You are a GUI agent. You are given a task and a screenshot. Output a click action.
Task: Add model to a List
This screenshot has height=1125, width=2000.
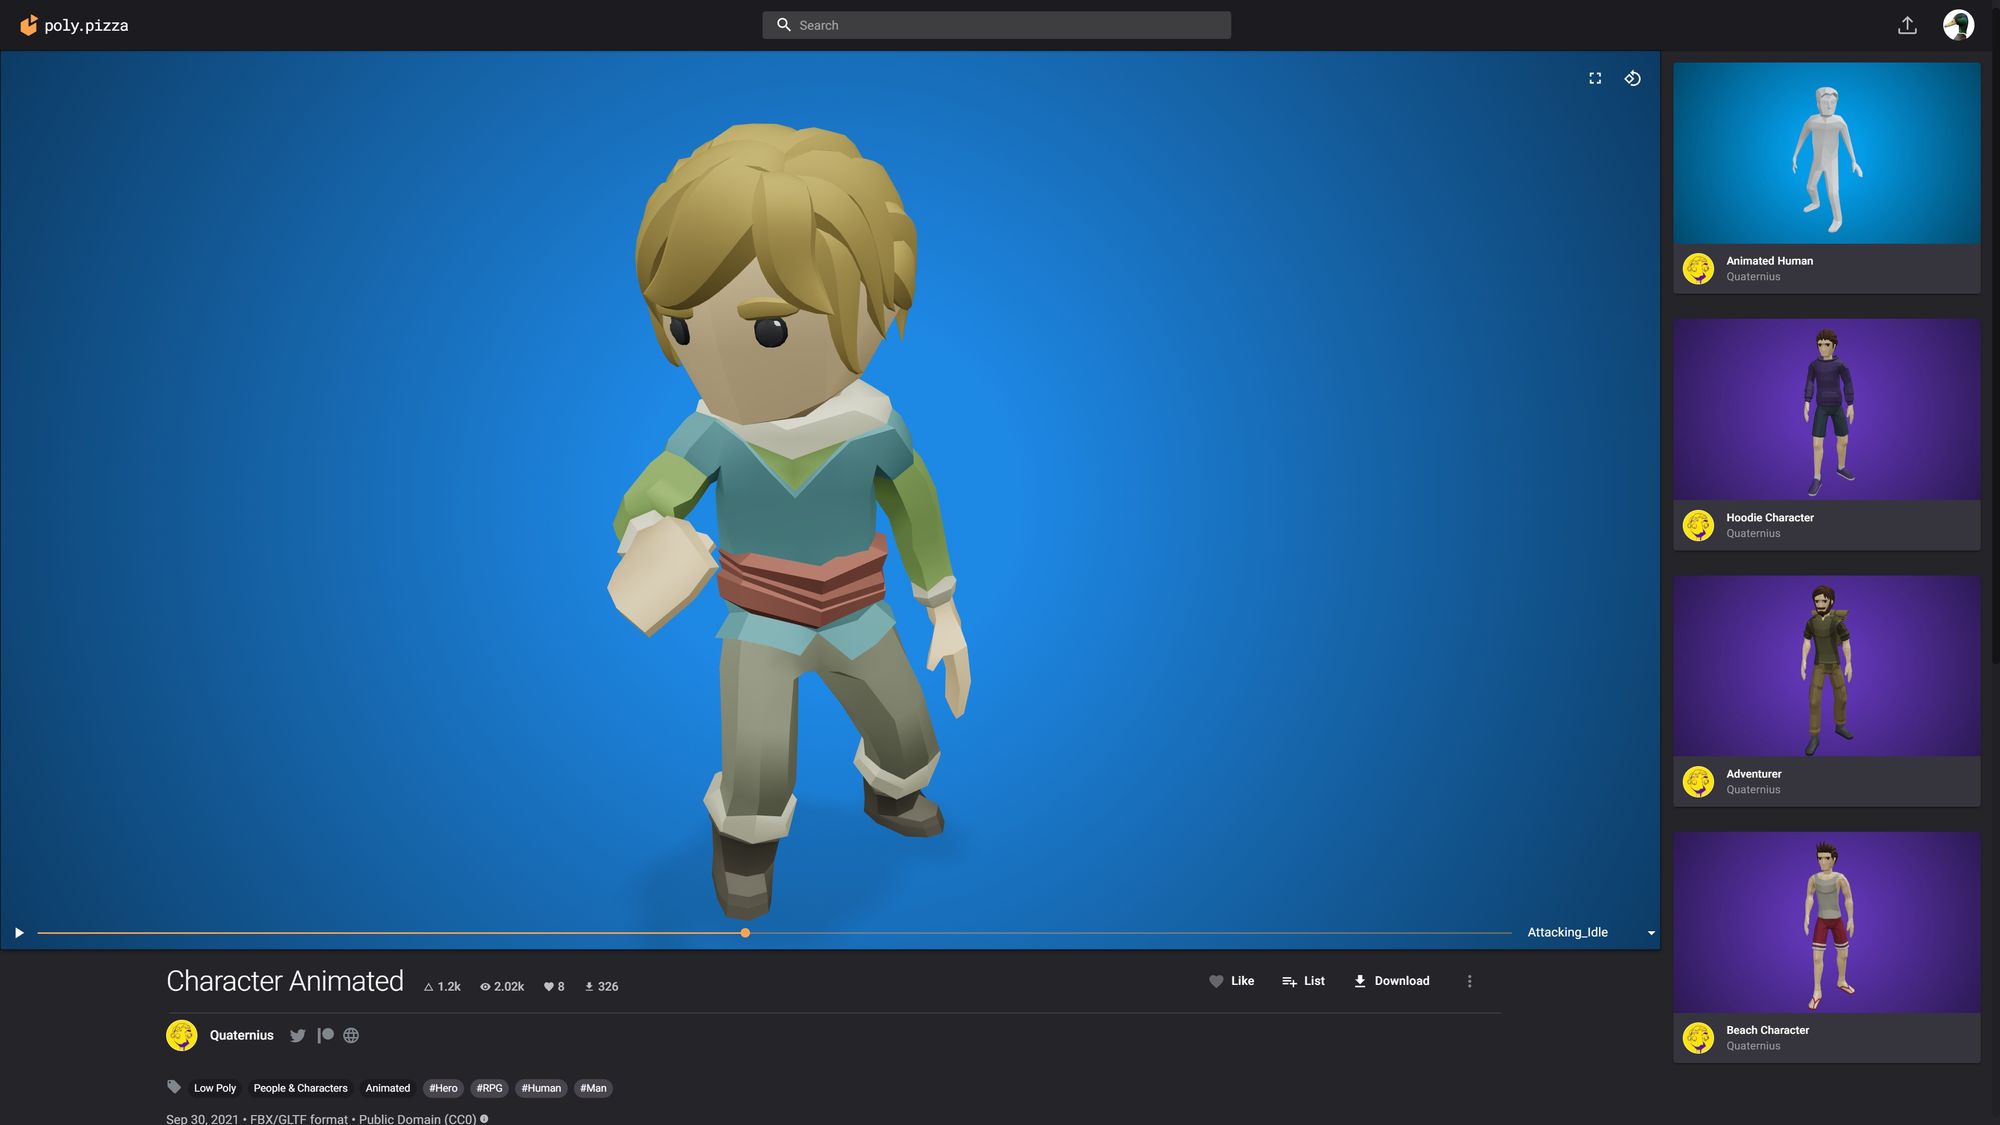1303,981
